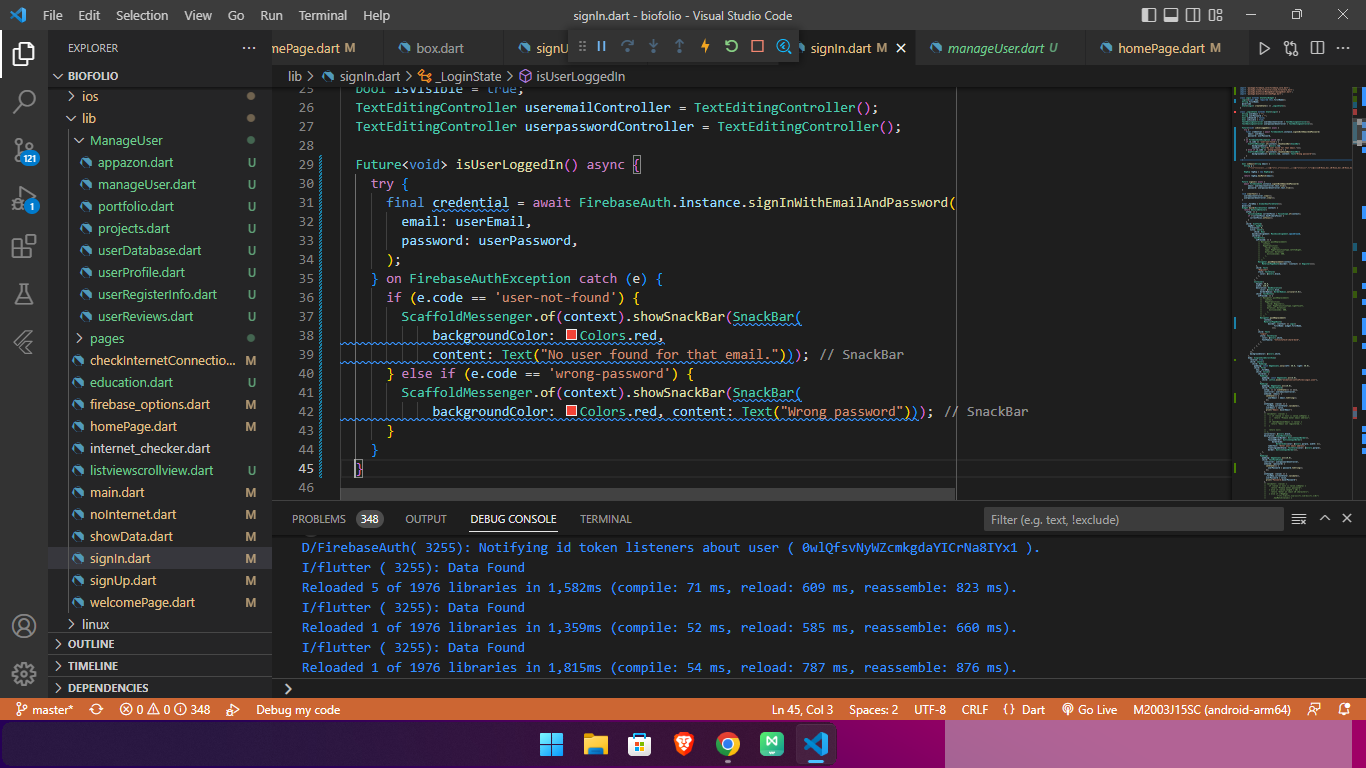Switch to the OUTPUT panel tab
The width and height of the screenshot is (1366, 768).
pos(426,519)
